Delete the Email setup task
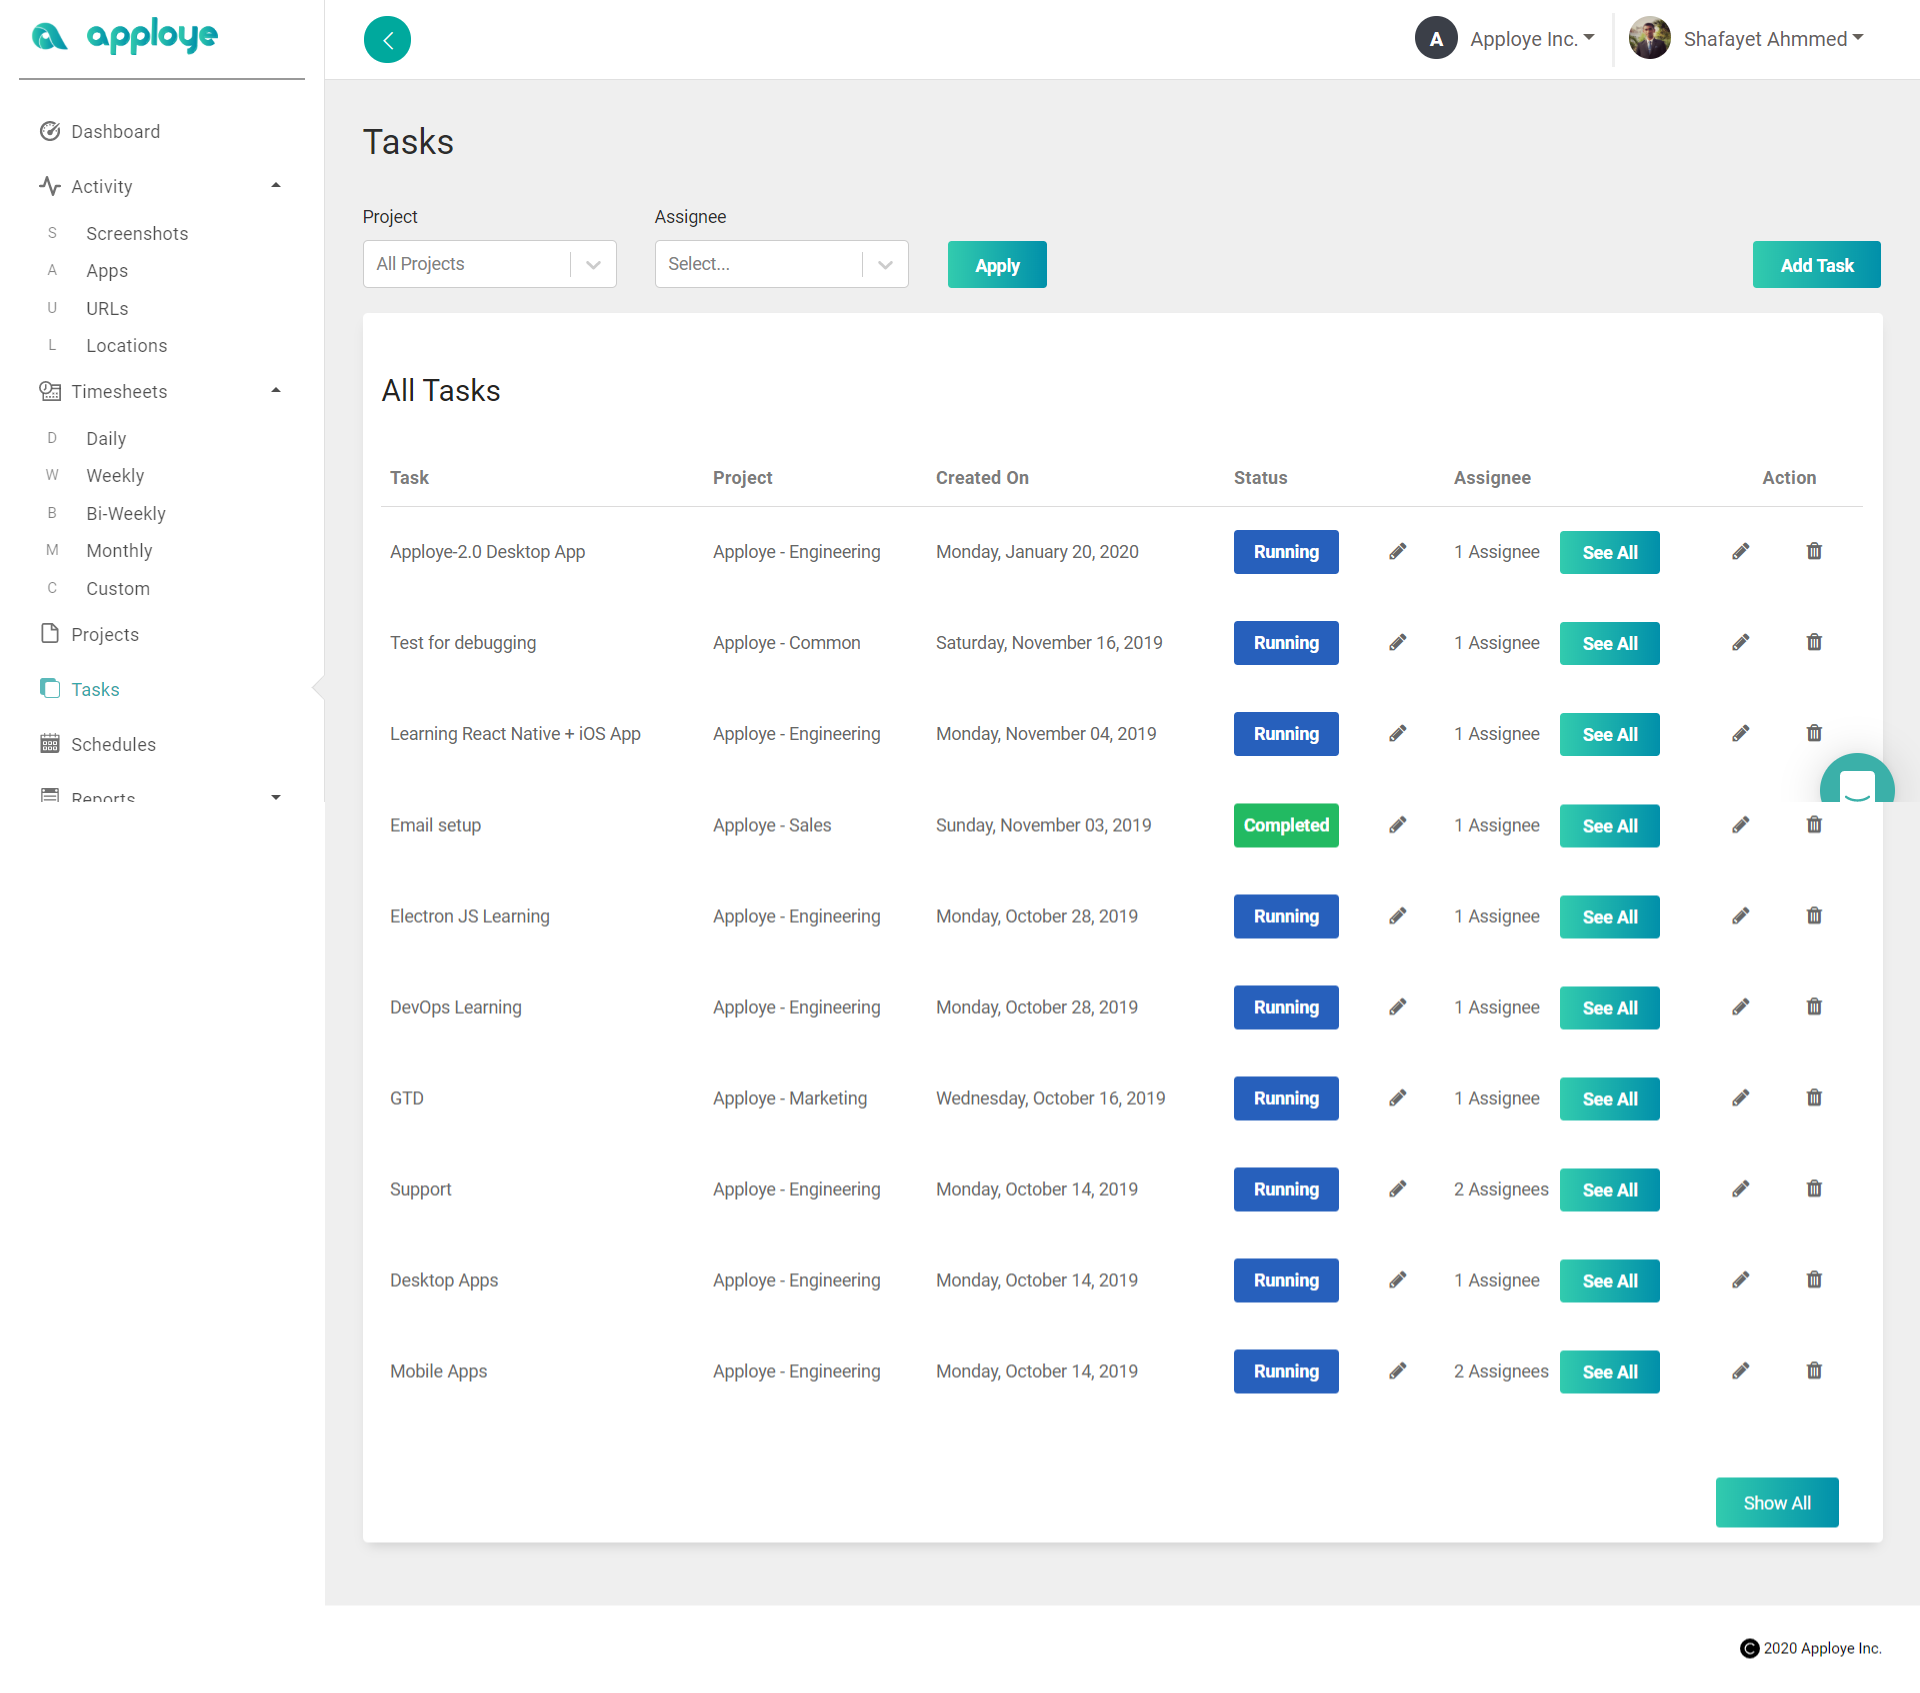1920x1693 pixels. pos(1814,825)
